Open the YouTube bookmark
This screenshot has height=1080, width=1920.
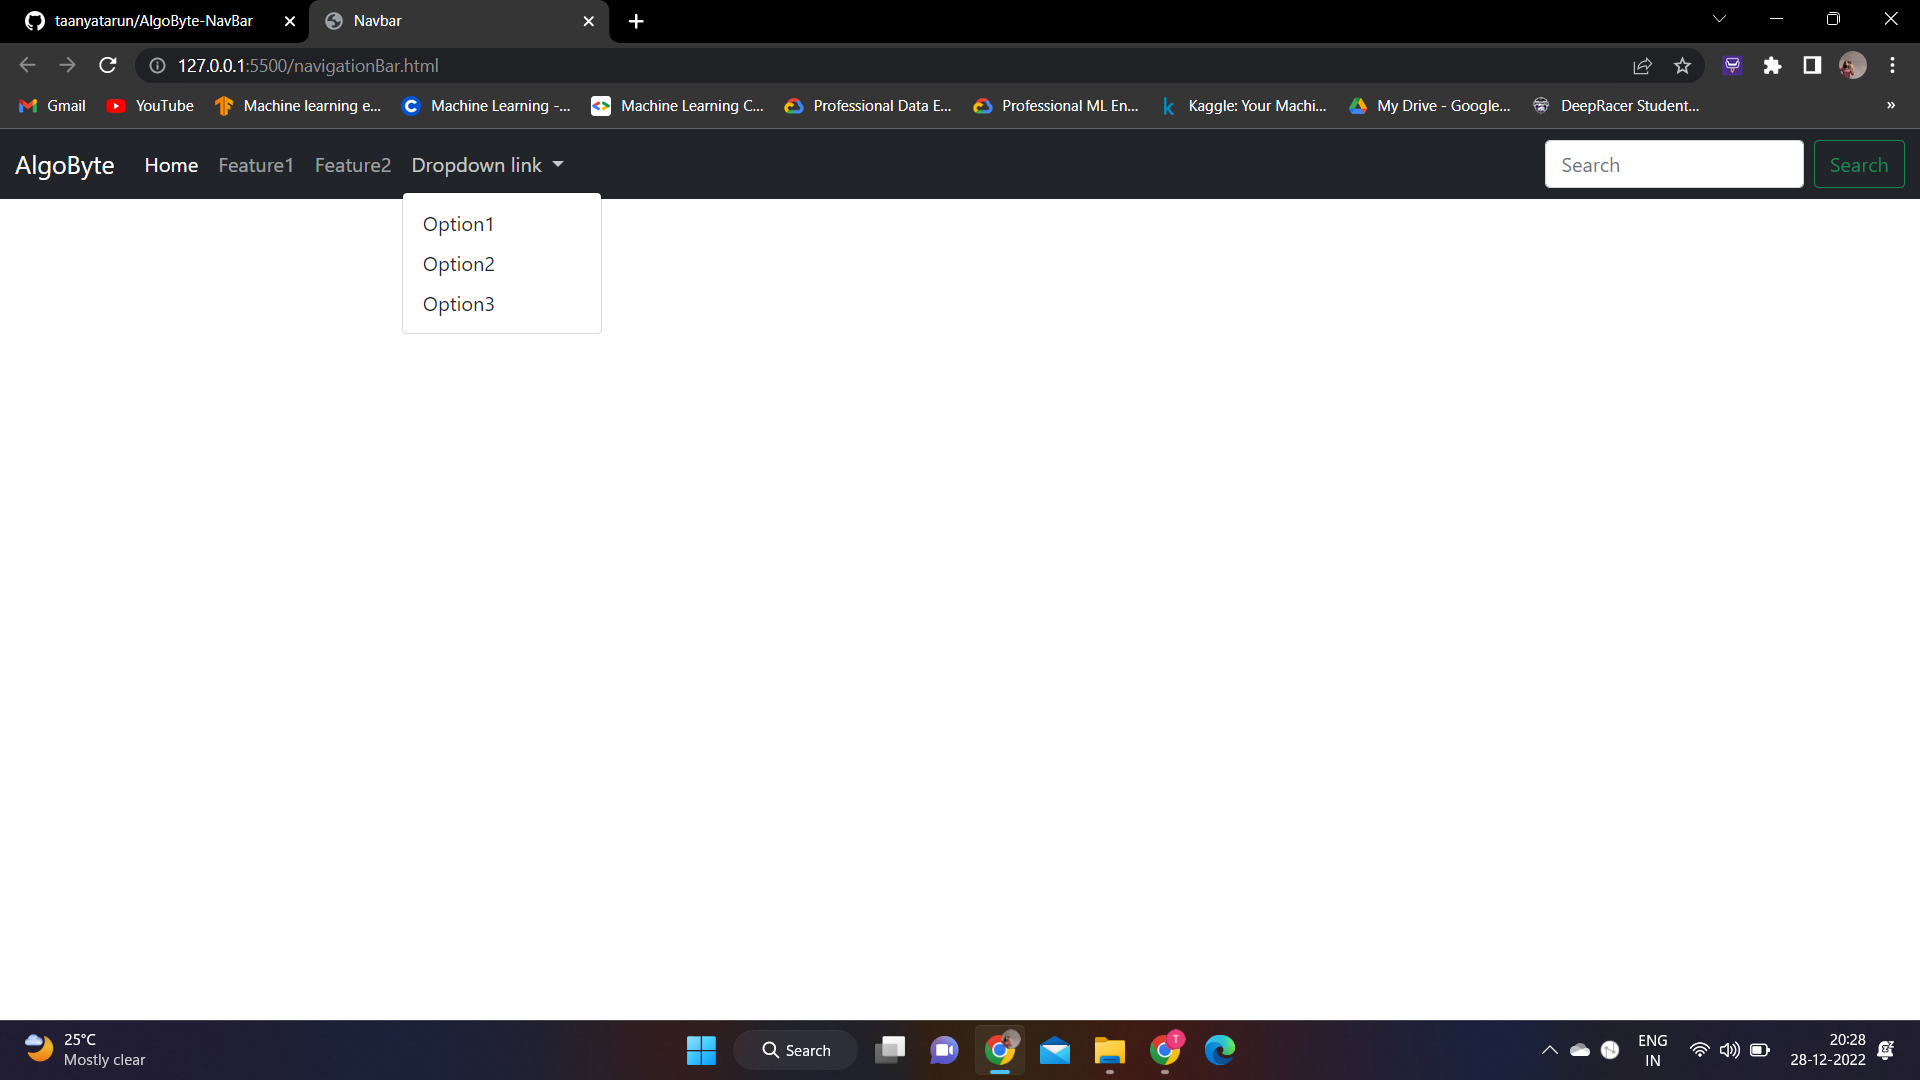click(150, 105)
